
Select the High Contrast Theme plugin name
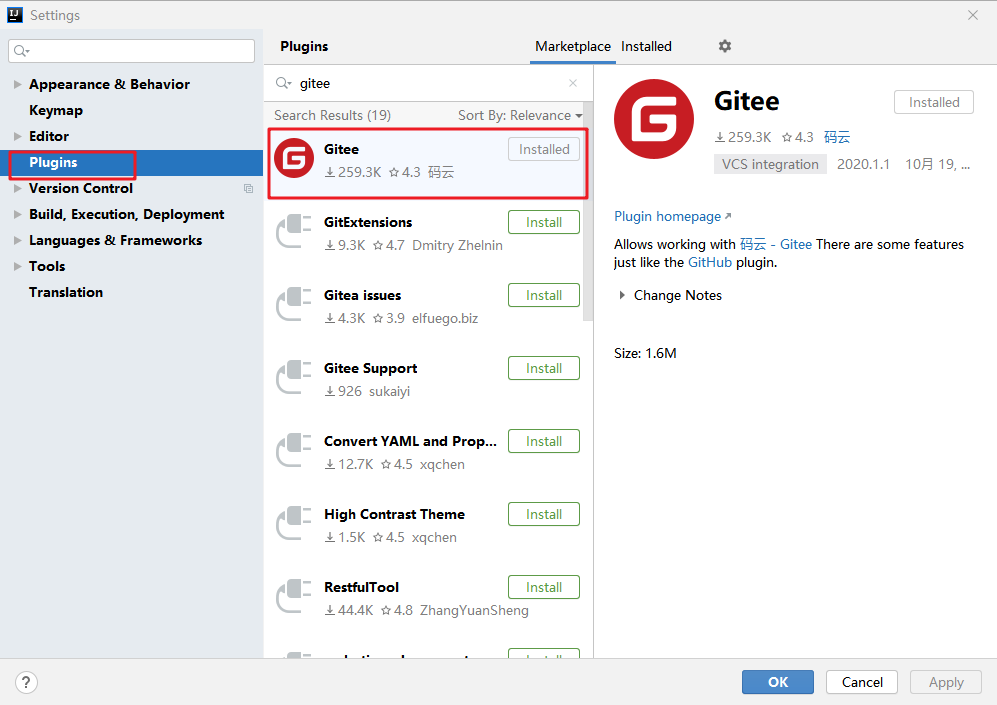pyautogui.click(x=394, y=514)
